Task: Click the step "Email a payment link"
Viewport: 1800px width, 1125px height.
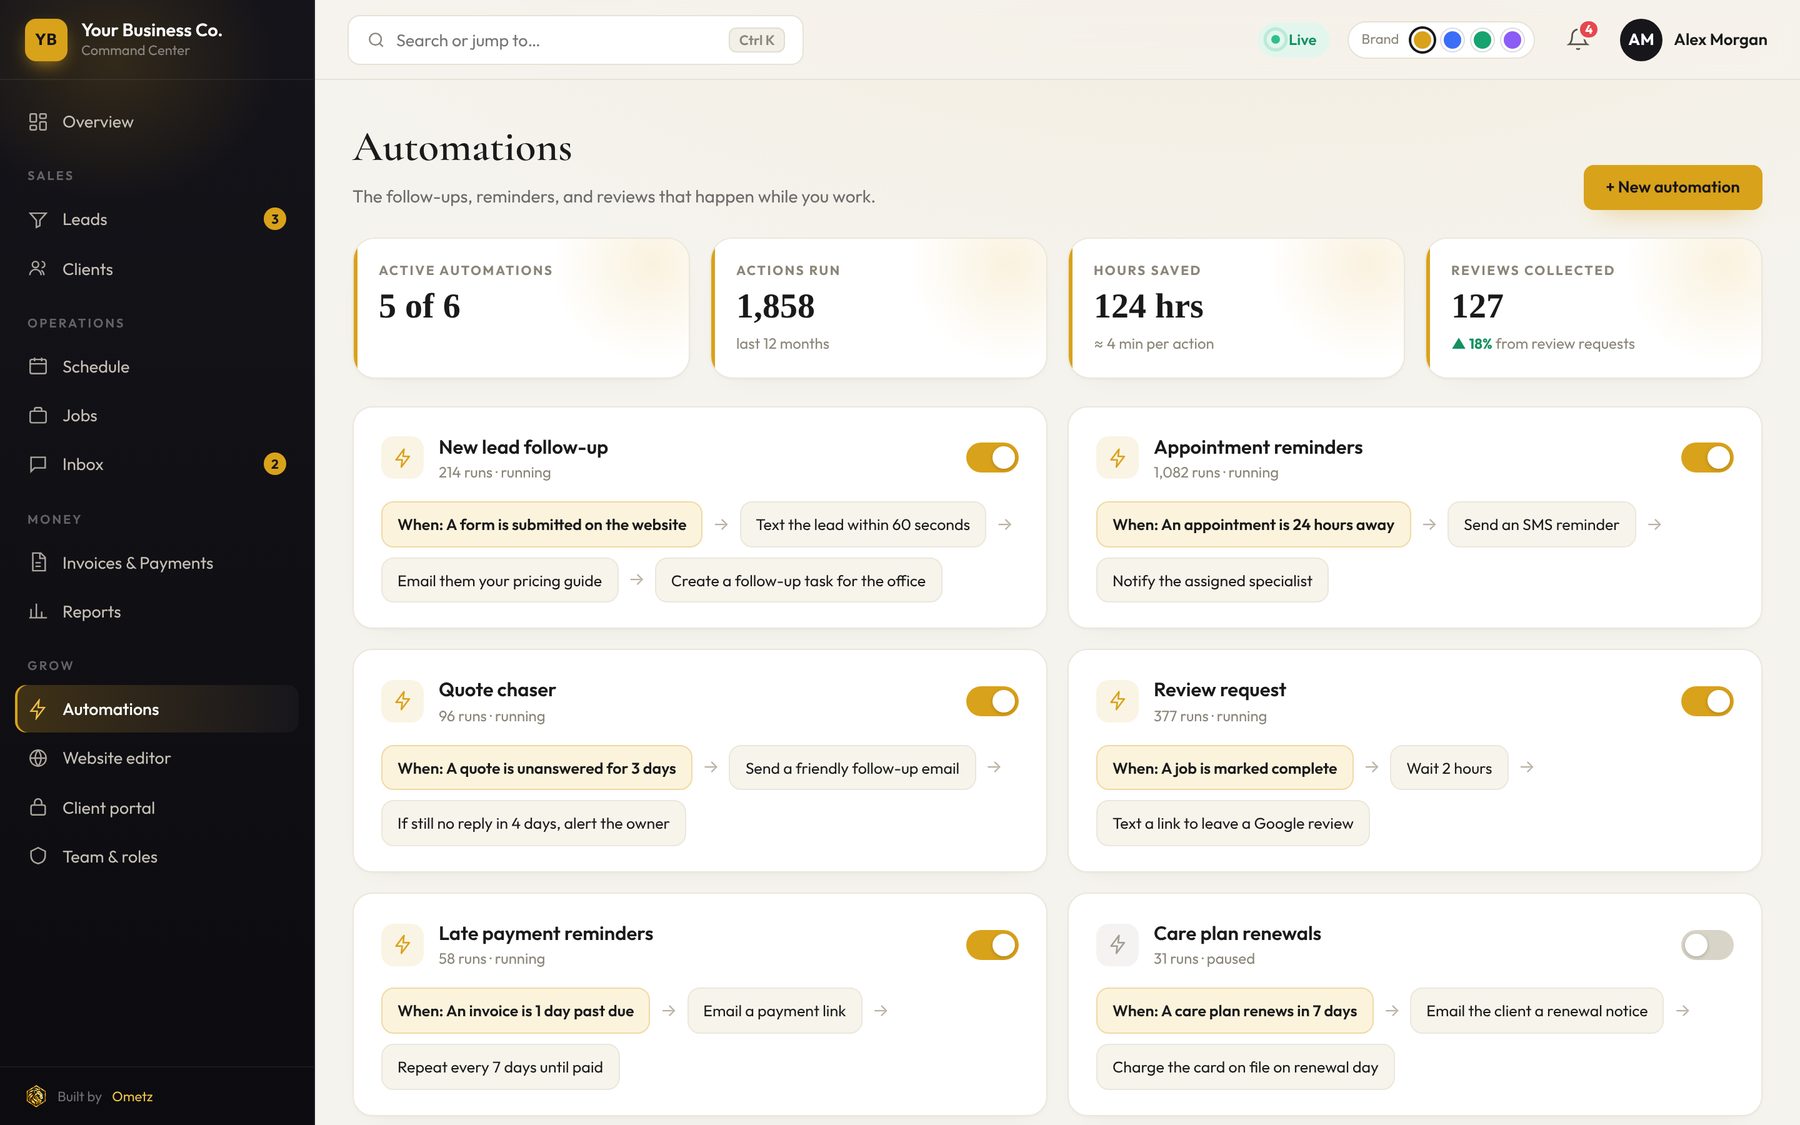Action: pos(774,1011)
